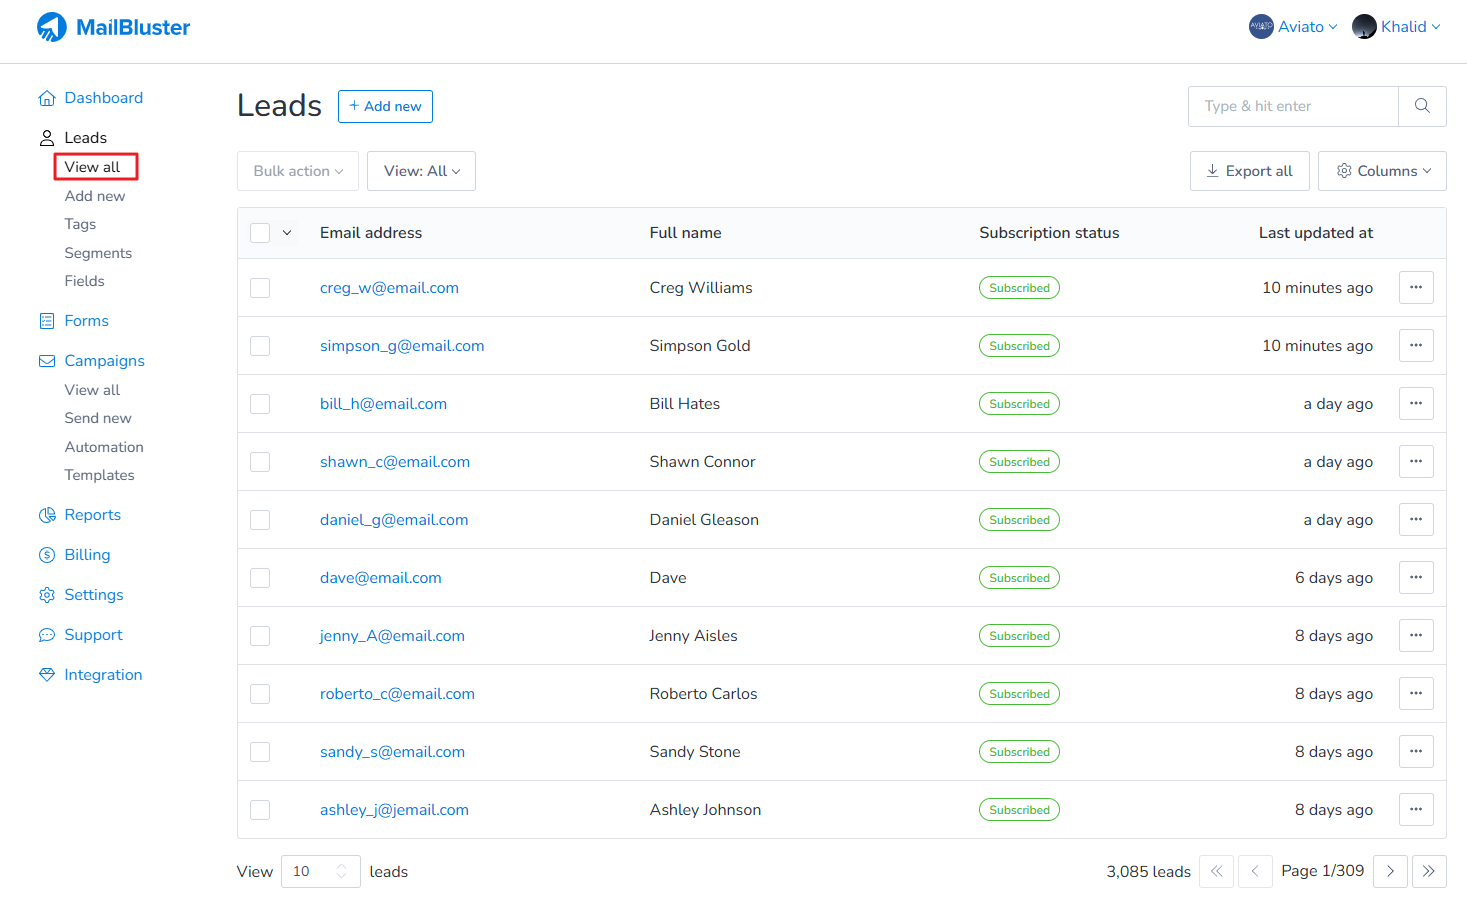Open more actions for Creg Williams row
The width and height of the screenshot is (1467, 907).
coord(1416,288)
